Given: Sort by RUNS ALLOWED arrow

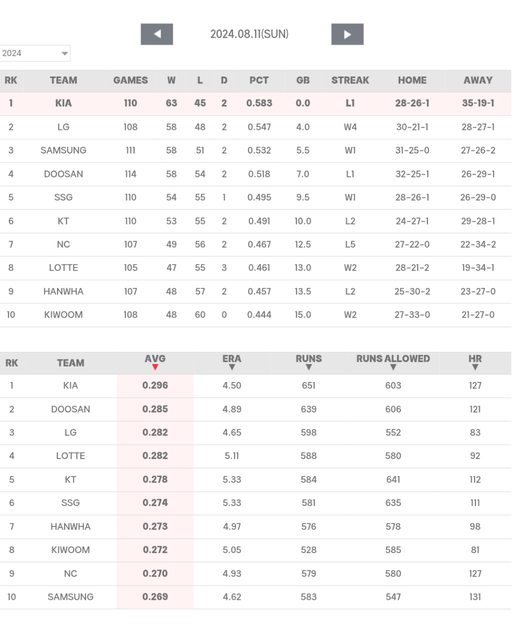Looking at the screenshot, I should pyautogui.click(x=393, y=367).
